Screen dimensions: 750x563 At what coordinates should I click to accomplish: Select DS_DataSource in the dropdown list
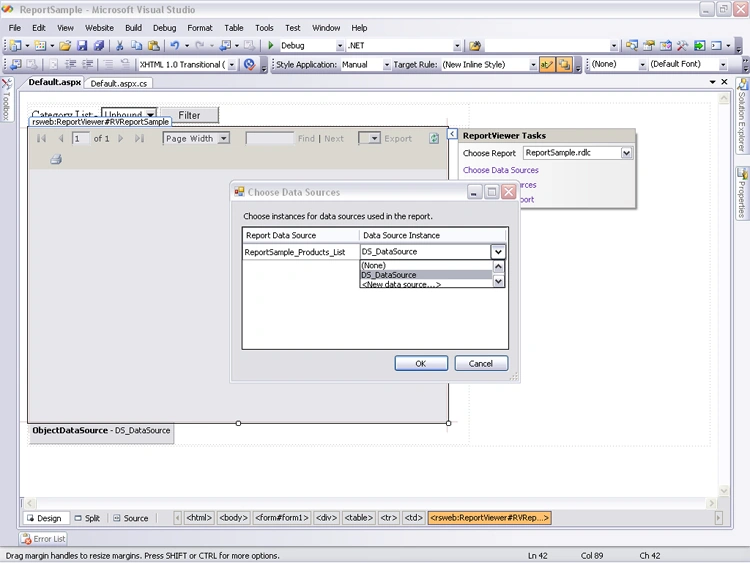[426, 275]
